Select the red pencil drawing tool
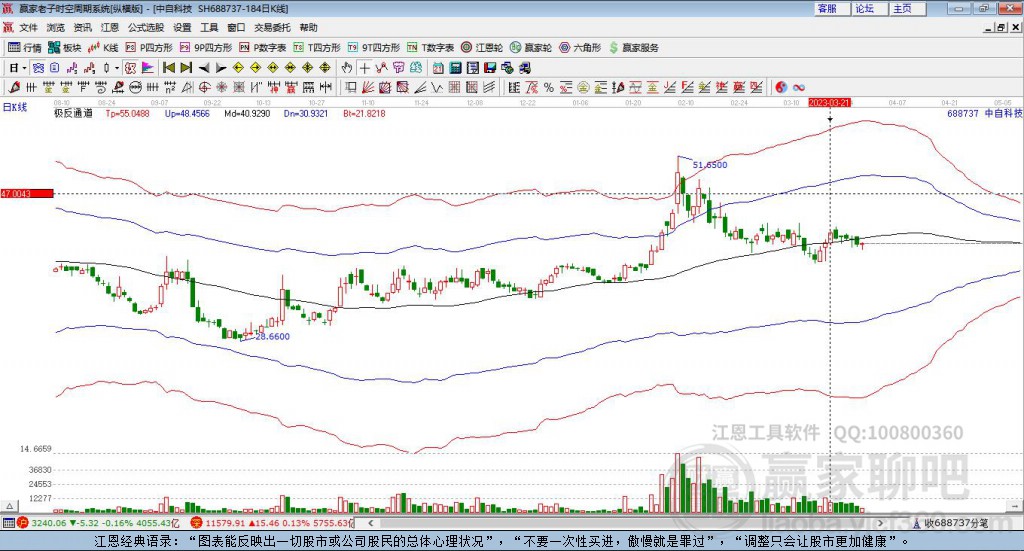Image resolution: width=1024 pixels, height=551 pixels. coord(14,87)
